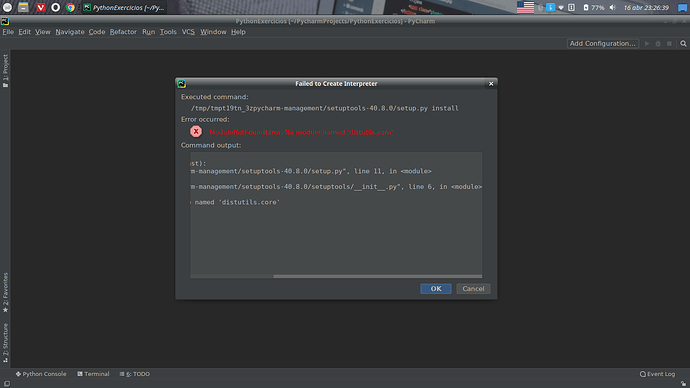Click the blue show-desktop icon in tray
The width and height of the screenshot is (690, 388).
pyautogui.click(x=683, y=7)
